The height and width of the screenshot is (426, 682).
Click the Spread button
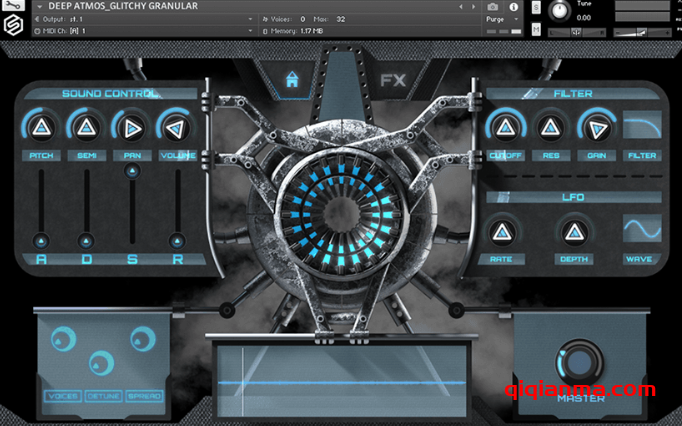click(x=143, y=397)
